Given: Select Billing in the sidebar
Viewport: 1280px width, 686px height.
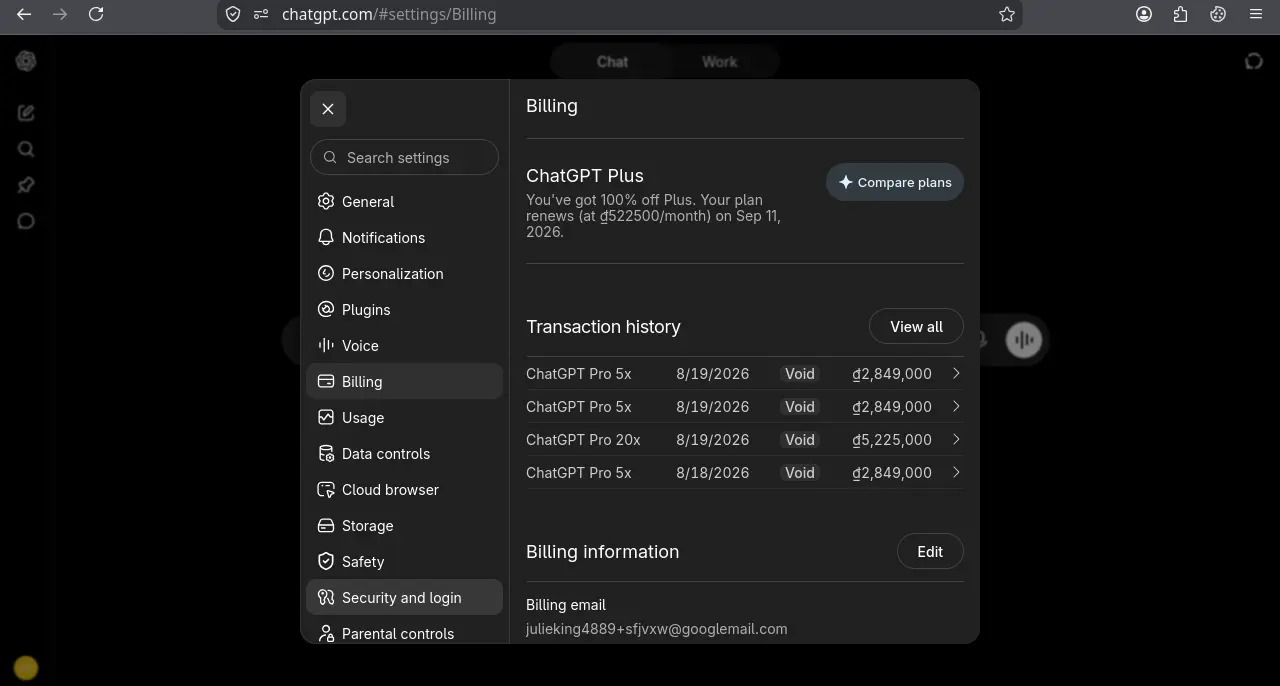Looking at the screenshot, I should [404, 381].
